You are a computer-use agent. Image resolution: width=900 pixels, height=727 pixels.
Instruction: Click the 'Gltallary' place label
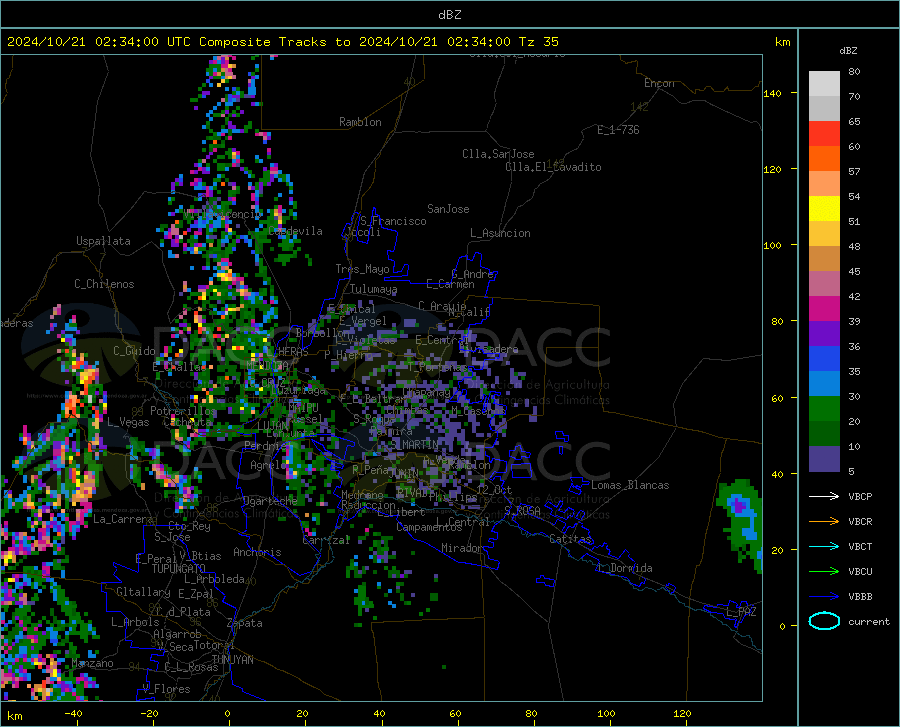143,592
